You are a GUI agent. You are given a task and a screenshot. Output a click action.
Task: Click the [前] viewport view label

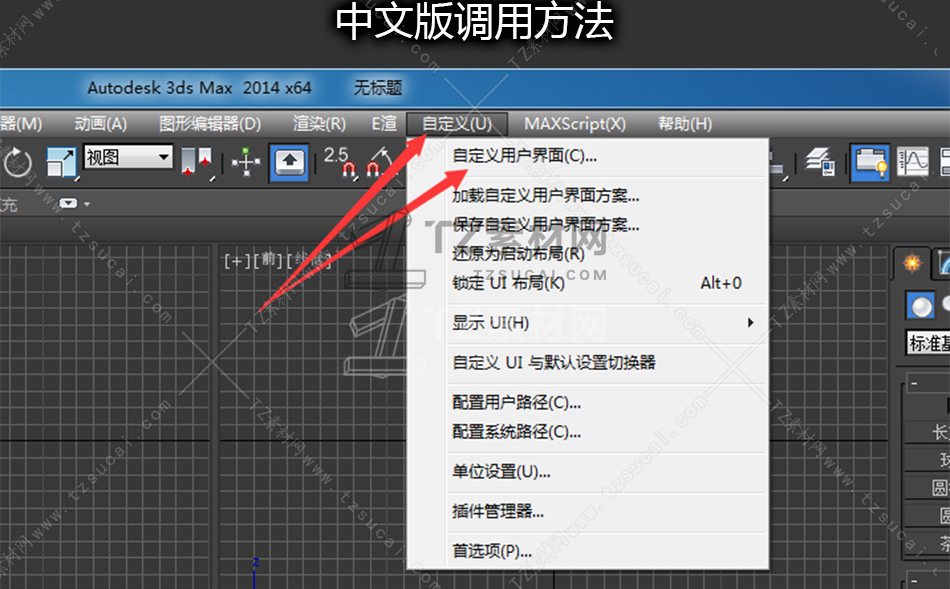click(268, 261)
